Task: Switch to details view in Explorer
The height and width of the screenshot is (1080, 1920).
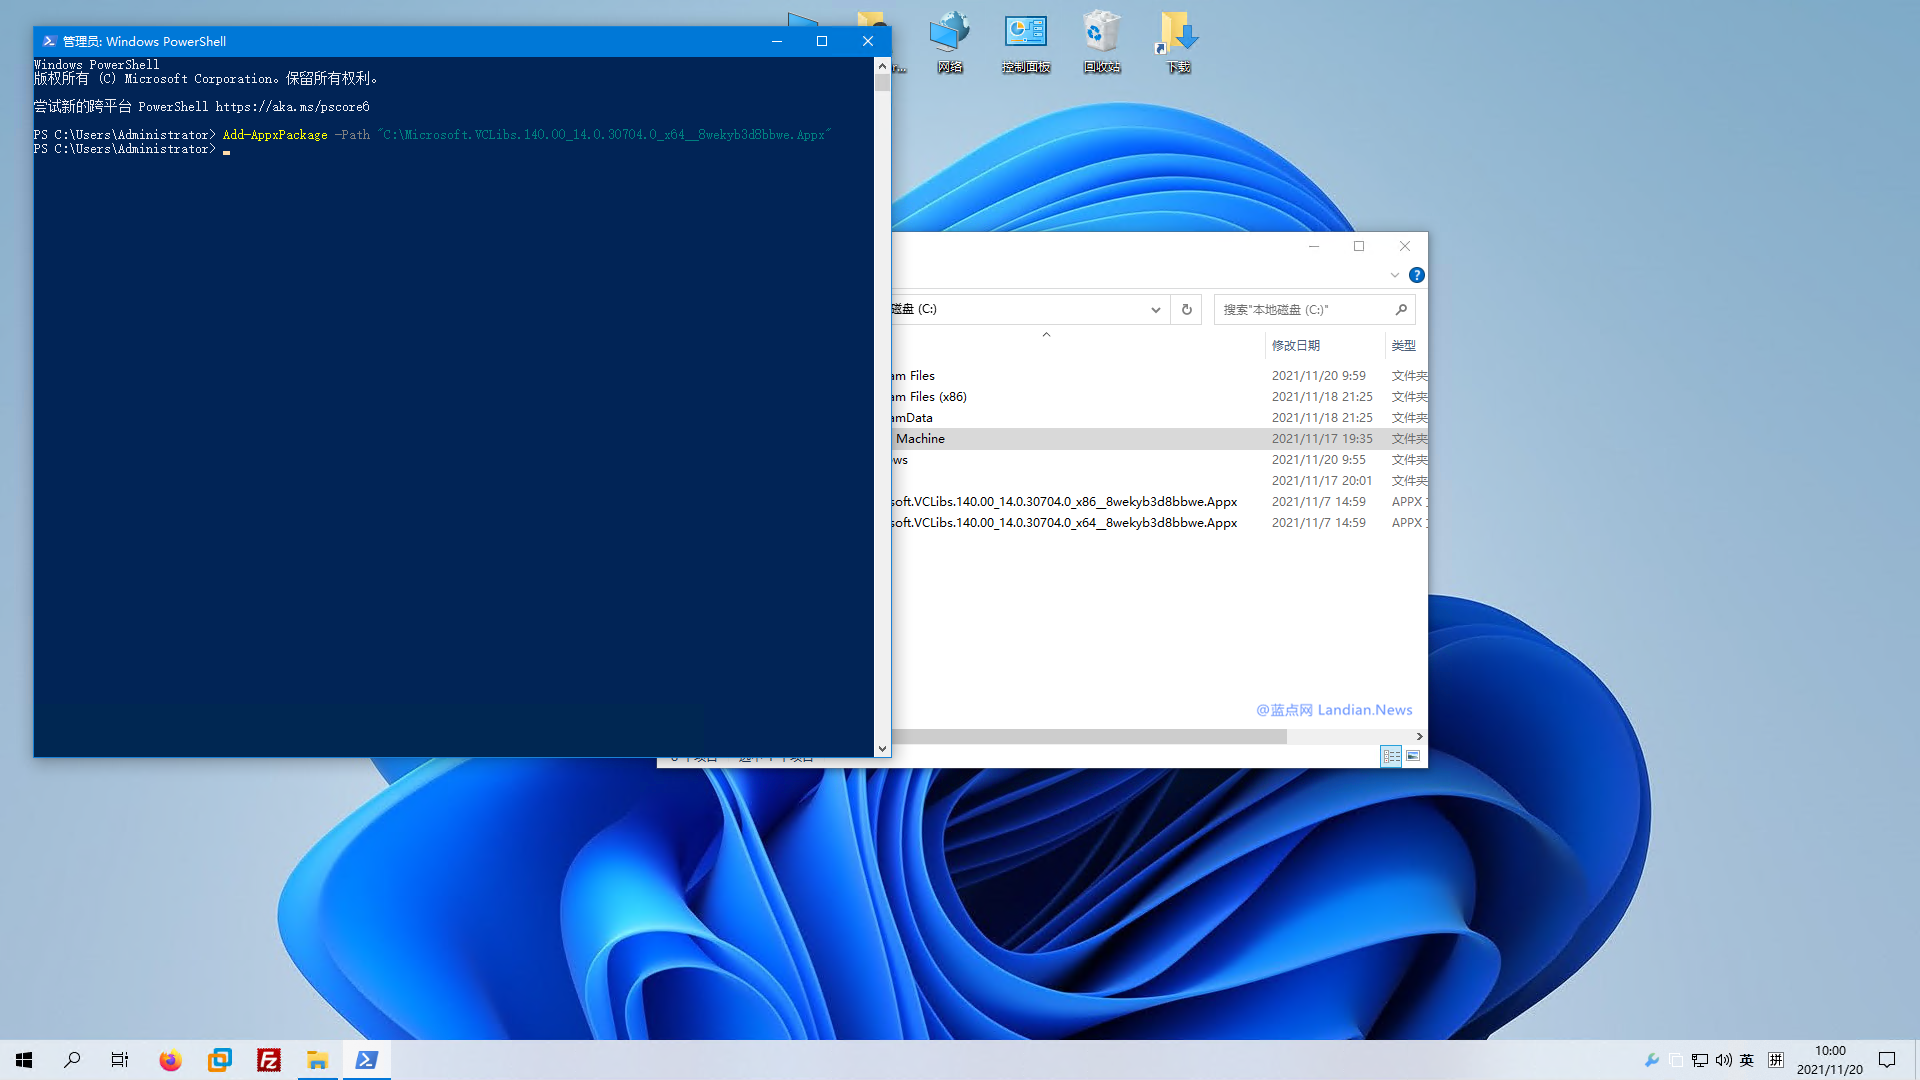Action: pos(1391,756)
